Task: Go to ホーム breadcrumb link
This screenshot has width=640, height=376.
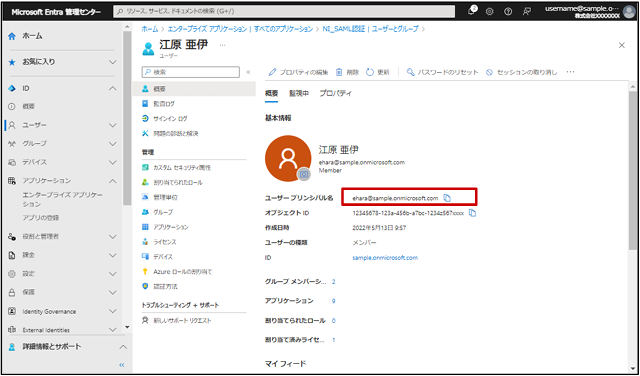Action: (149, 29)
